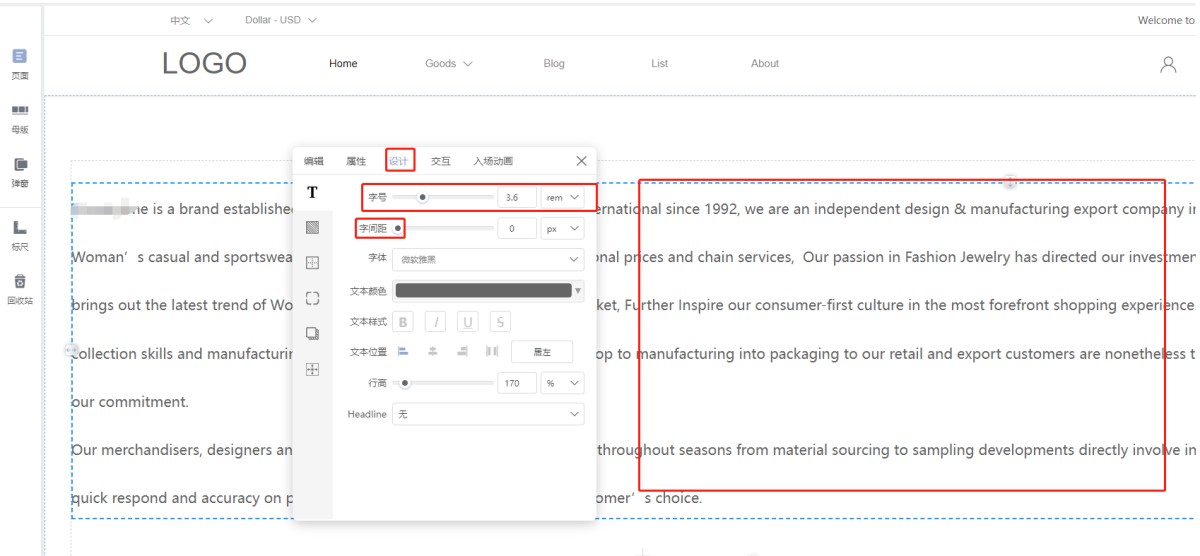
Task: Align text left in 文本位置 row
Action: 404,351
